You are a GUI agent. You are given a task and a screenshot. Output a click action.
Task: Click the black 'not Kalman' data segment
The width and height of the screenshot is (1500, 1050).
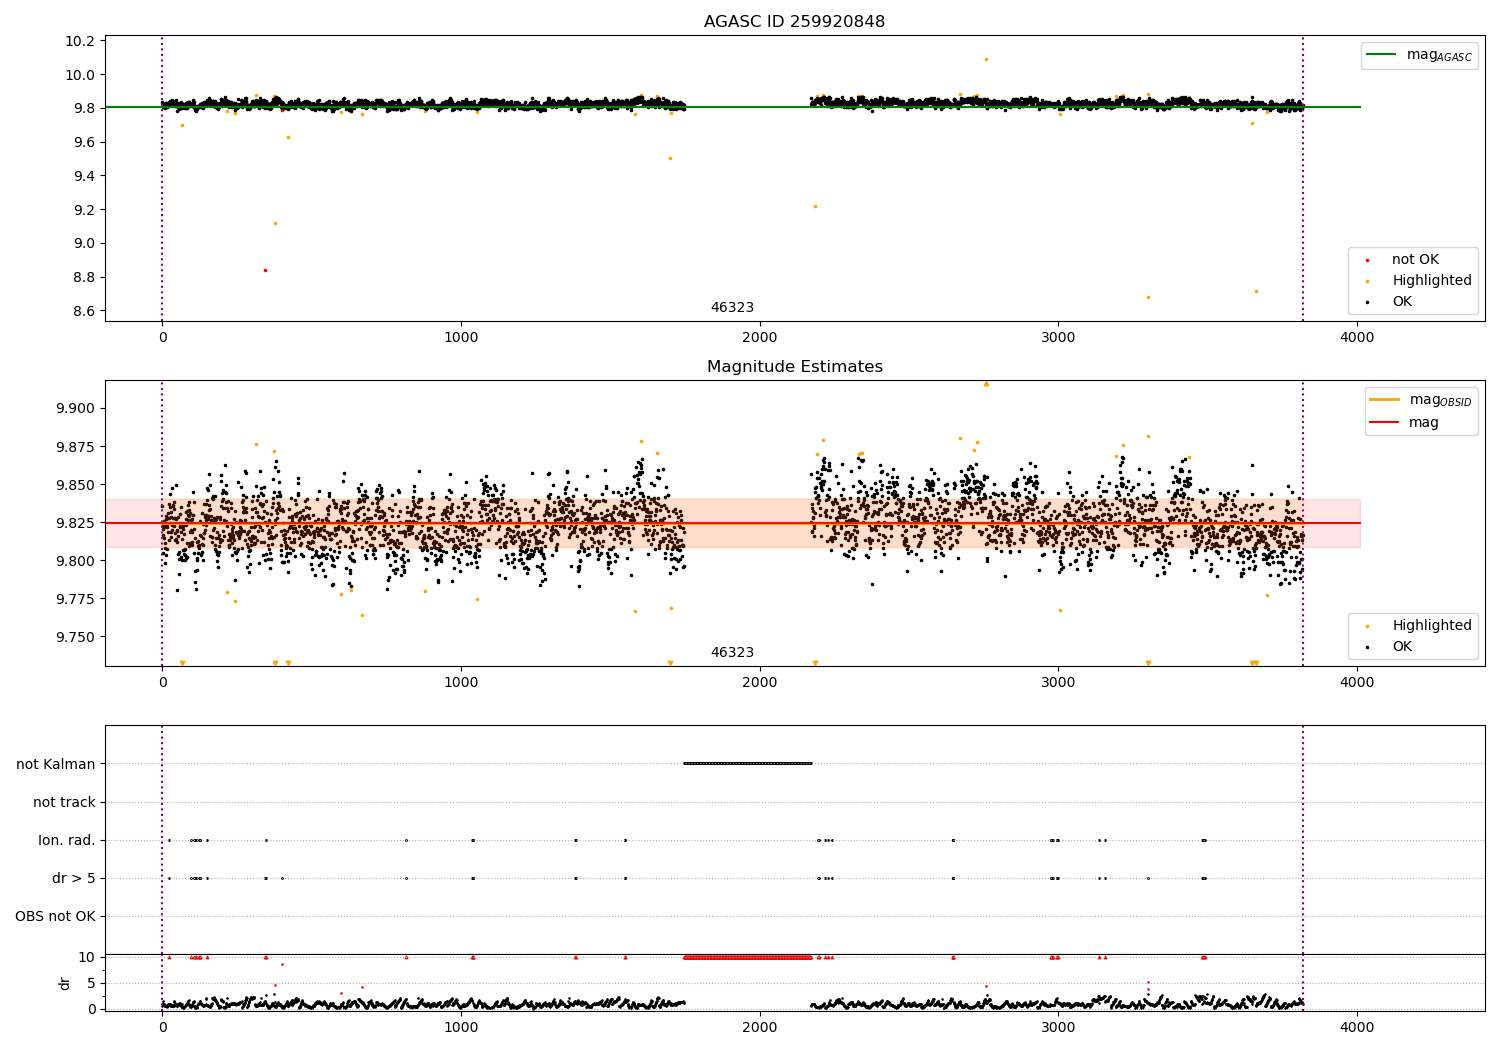click(x=747, y=763)
